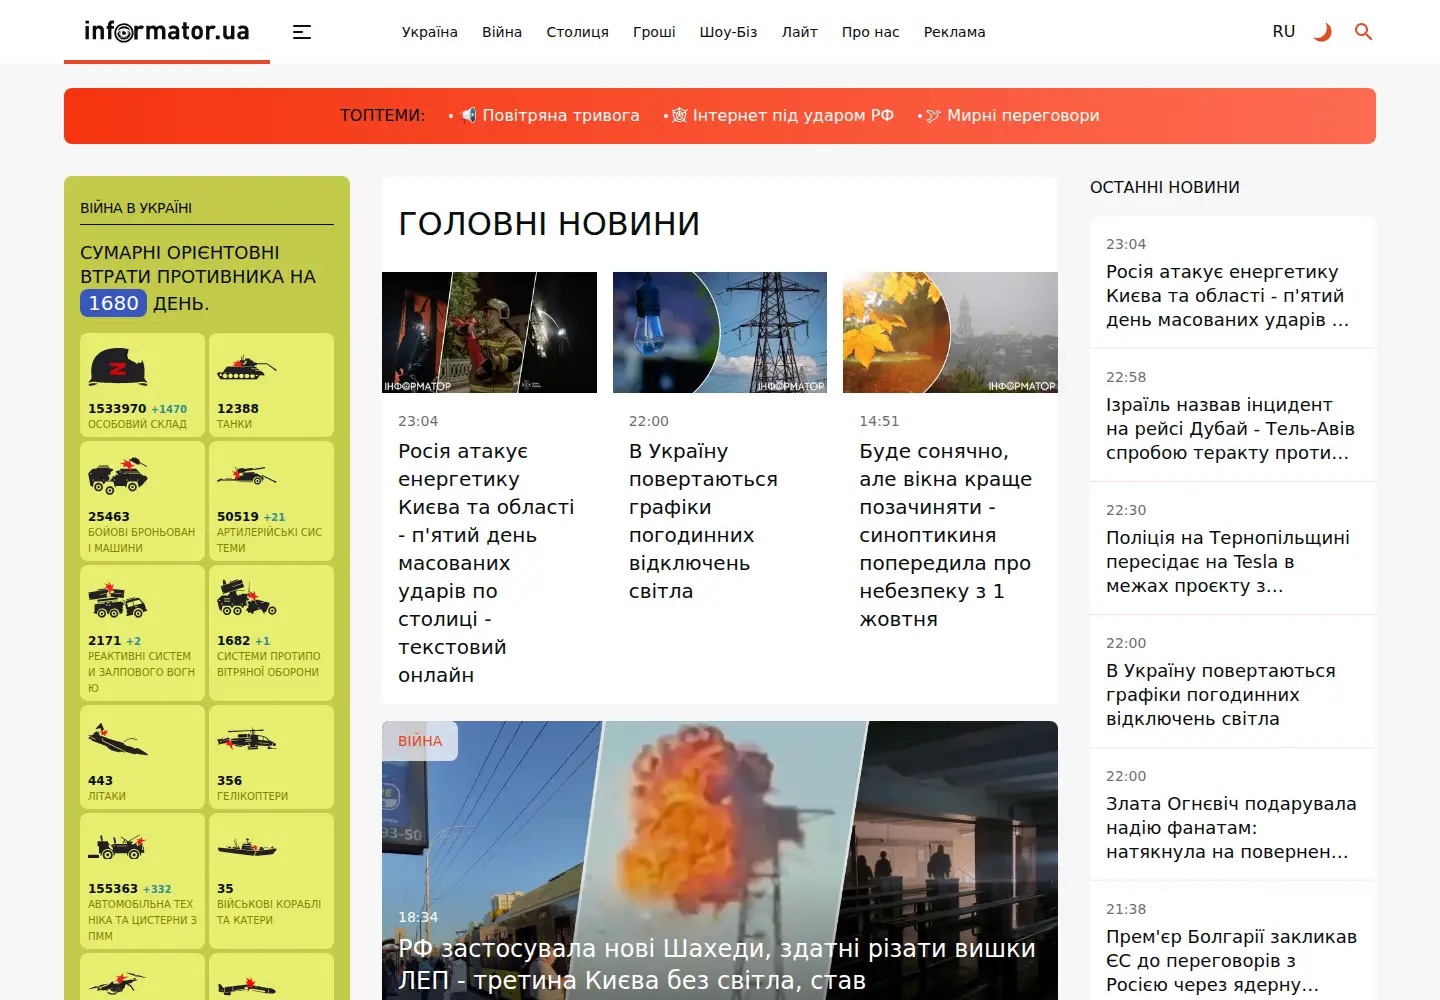Open Shahed drones power line towers headline
The height and width of the screenshot is (1000, 1440).
[x=717, y=964]
